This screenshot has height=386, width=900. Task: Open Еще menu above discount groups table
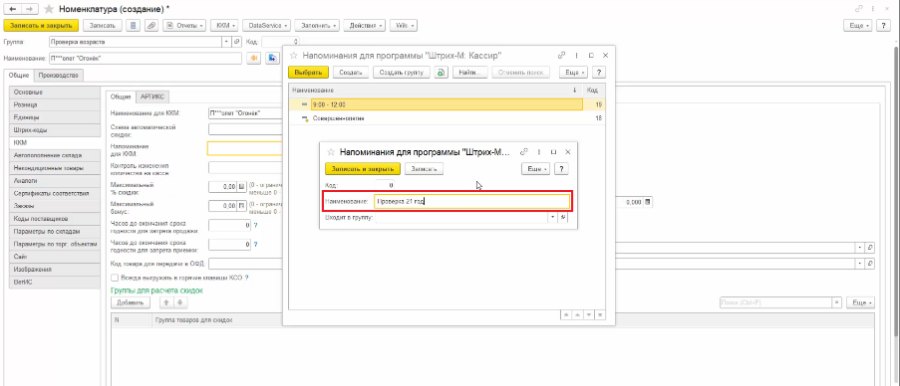click(860, 303)
